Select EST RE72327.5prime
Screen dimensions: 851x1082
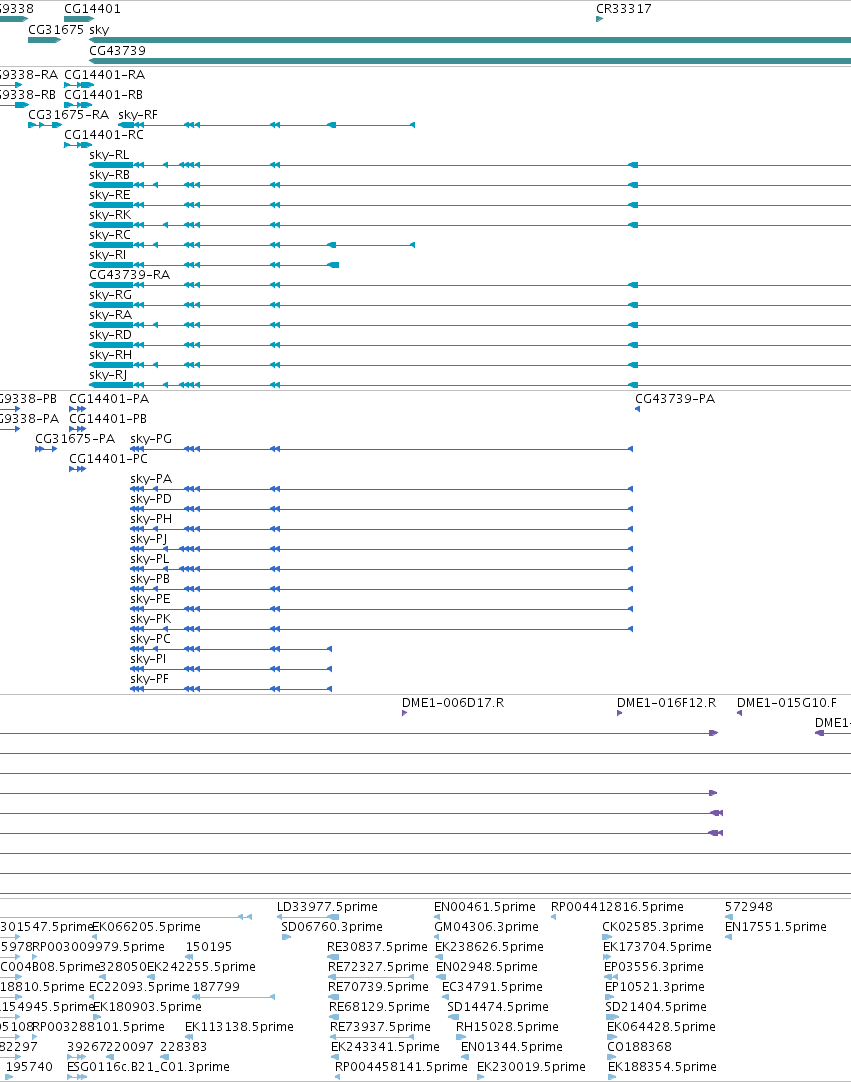(x=371, y=977)
